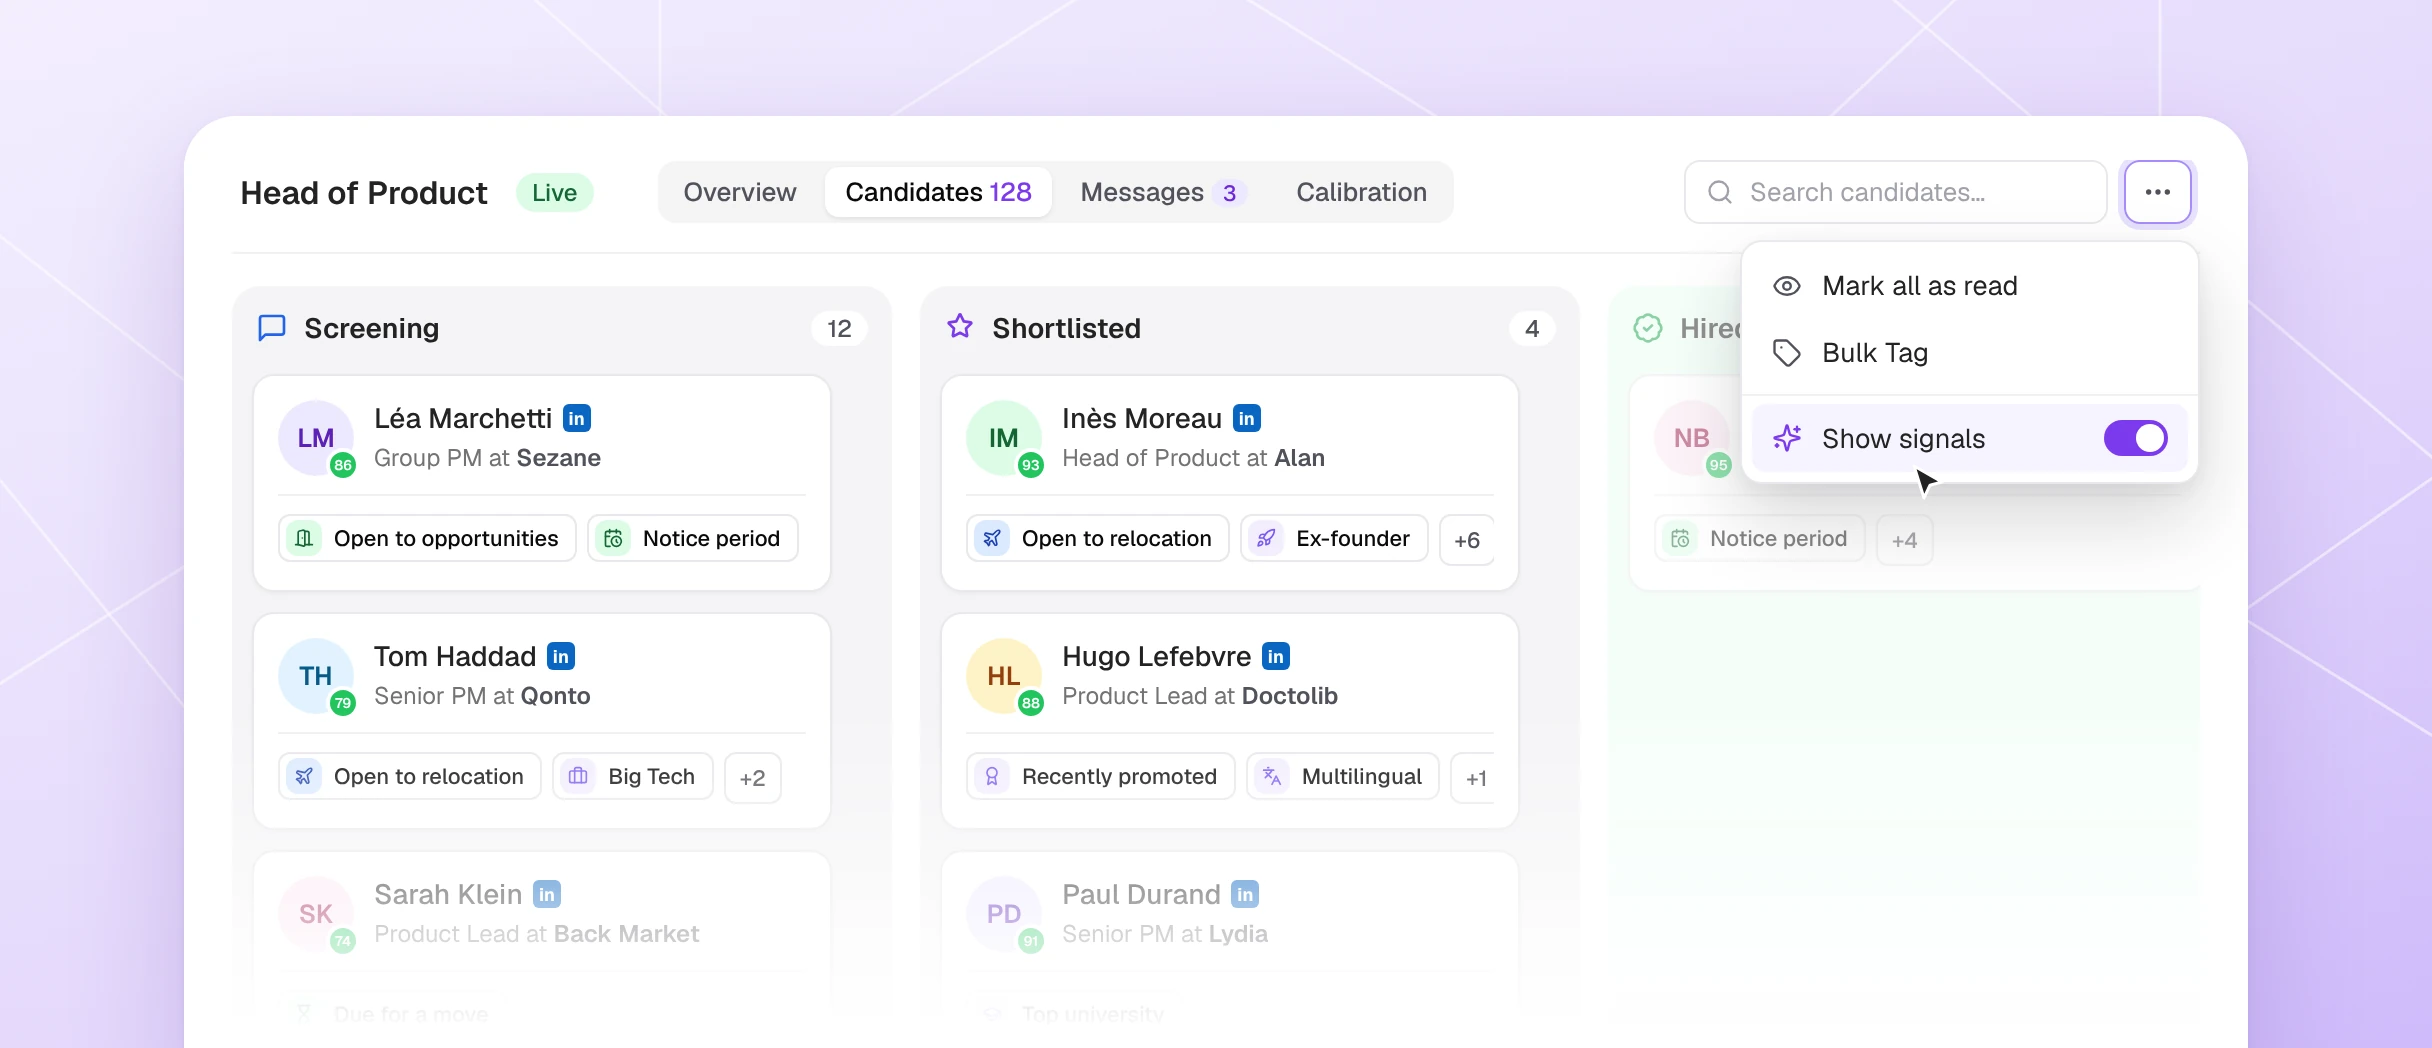Image resolution: width=2432 pixels, height=1048 pixels.
Task: Select the Candidates 128 tab
Action: (x=938, y=192)
